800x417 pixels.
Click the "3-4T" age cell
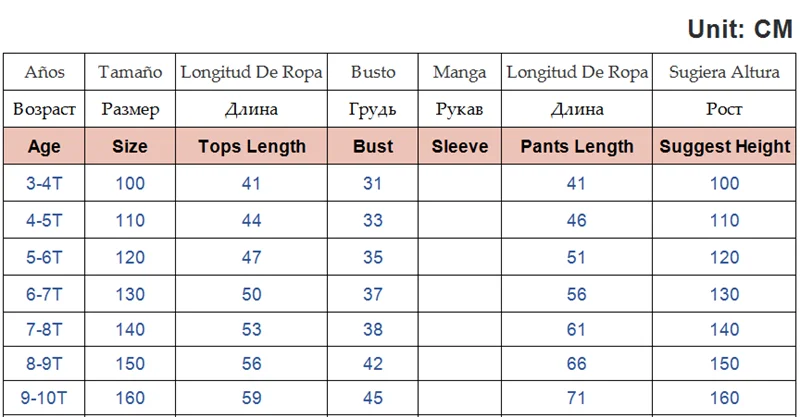[44, 183]
